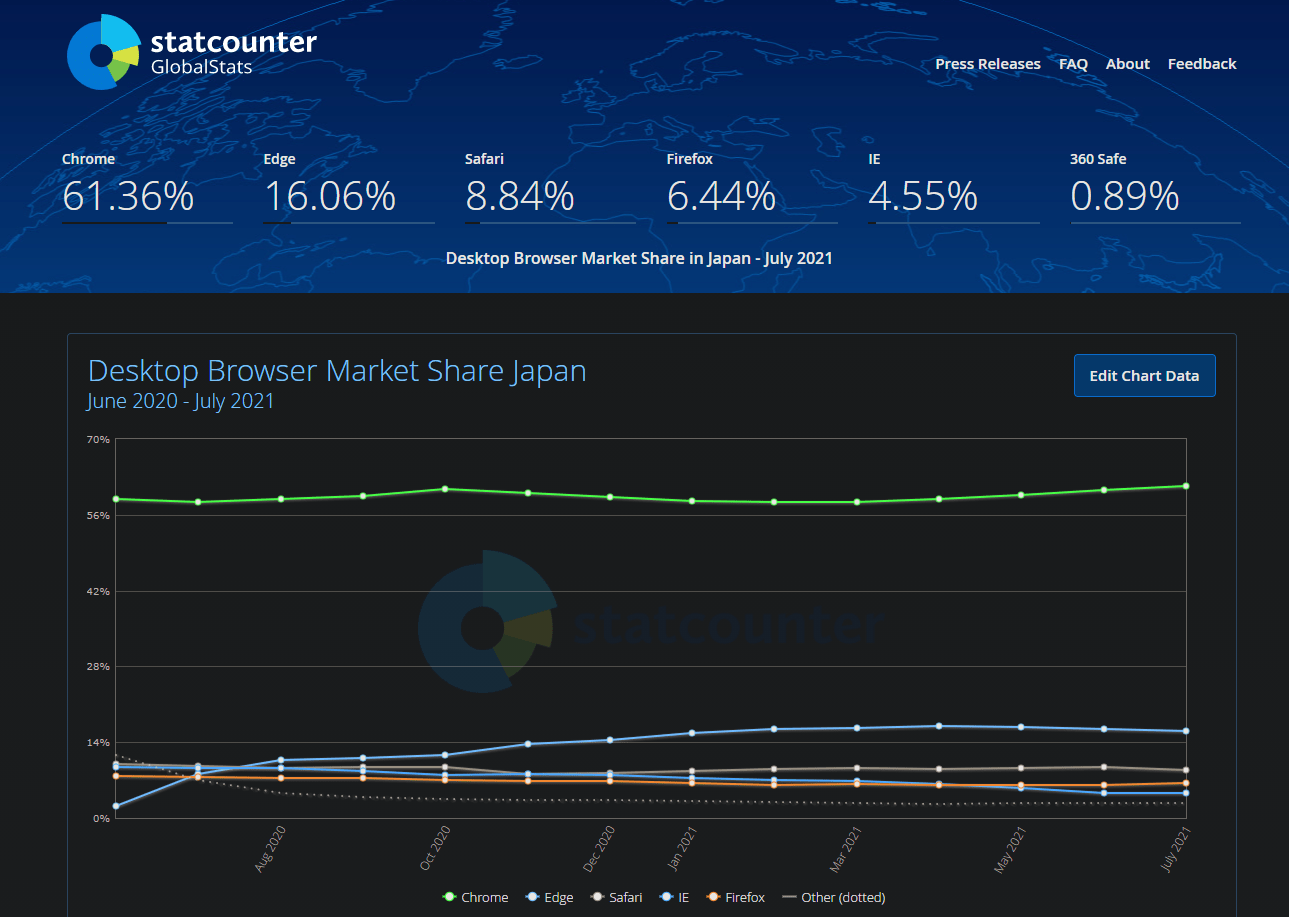Select the IE 4.55% header value

click(923, 196)
